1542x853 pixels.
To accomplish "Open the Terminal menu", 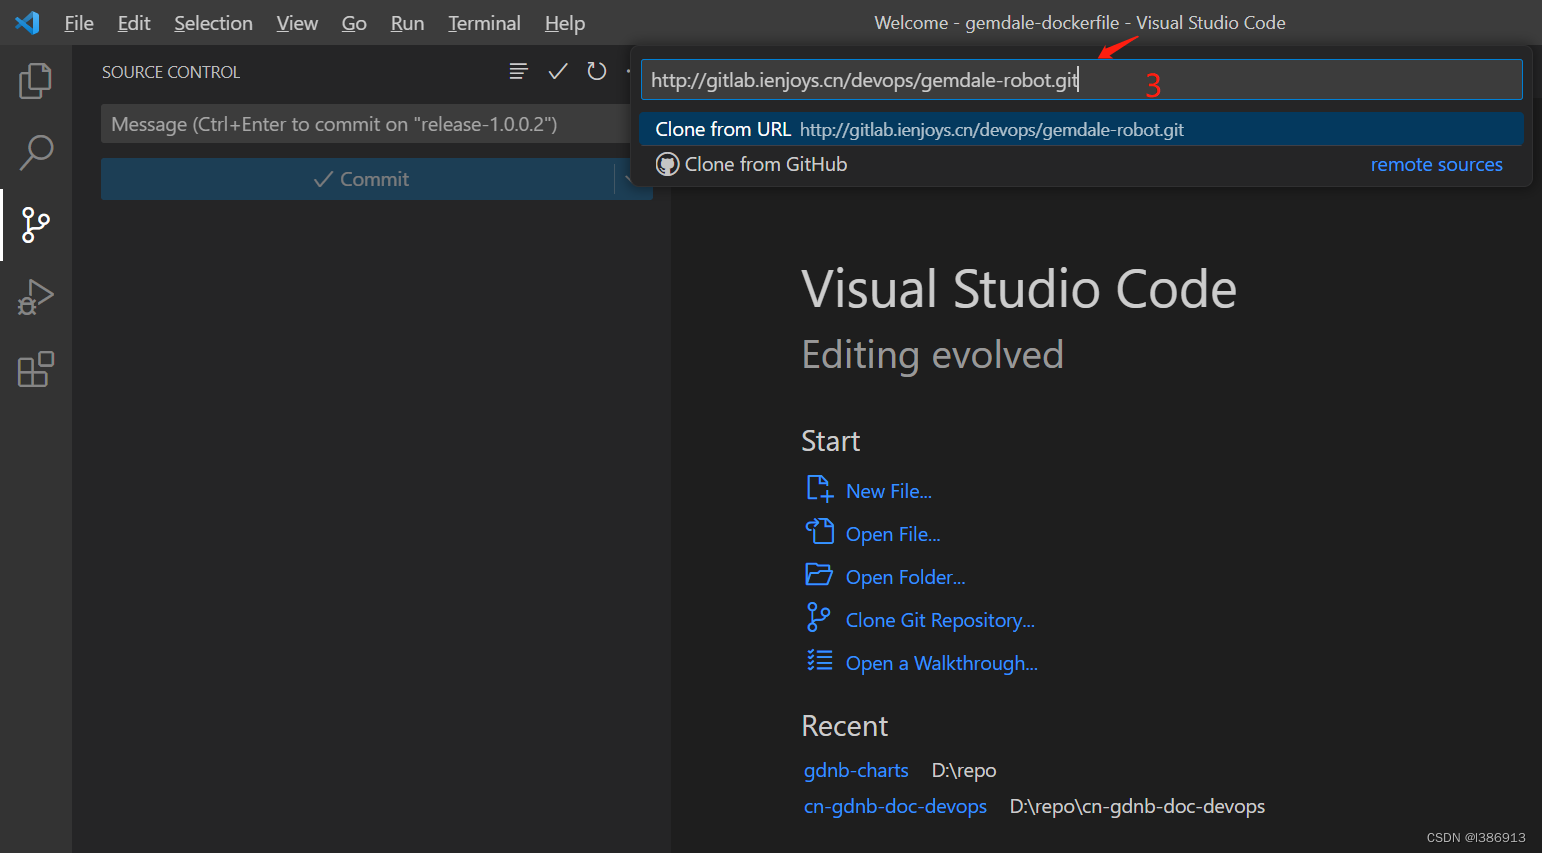I will point(484,22).
